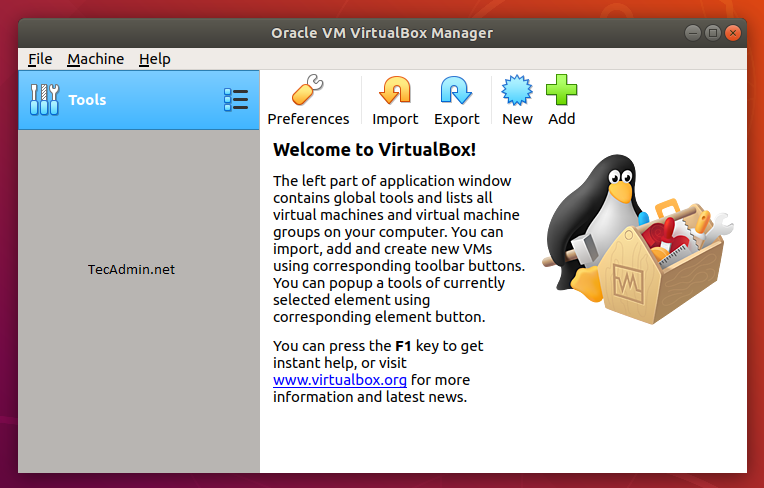The height and width of the screenshot is (488, 764).
Task: Select the Tools entry in the left panel
Action: pos(139,100)
